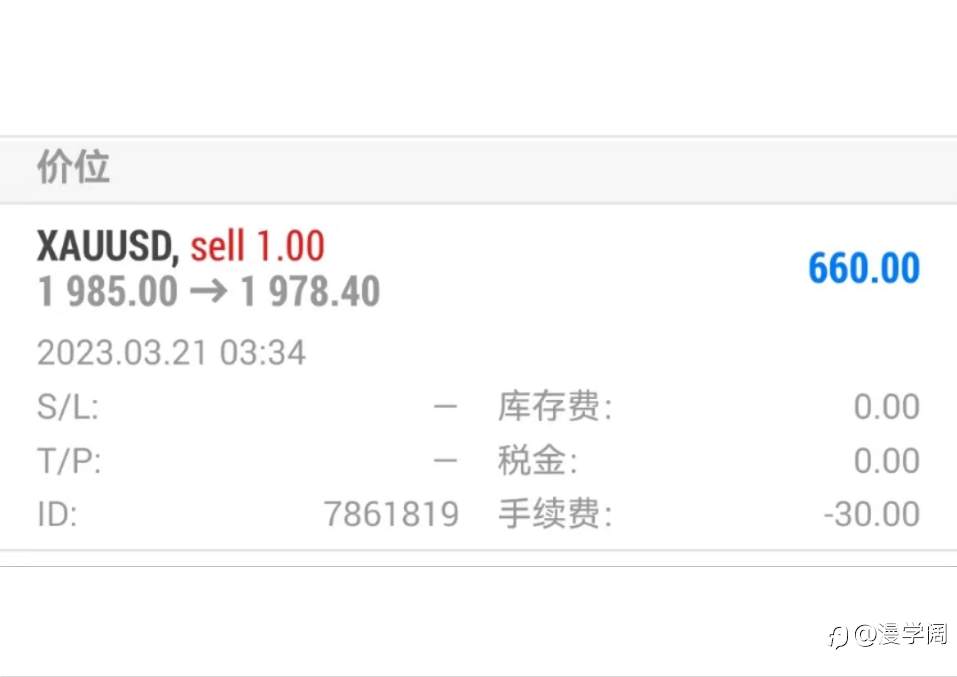Image resolution: width=957 pixels, height=677 pixels.
Task: Tap the -30.00 commission value
Action: pos(872,514)
